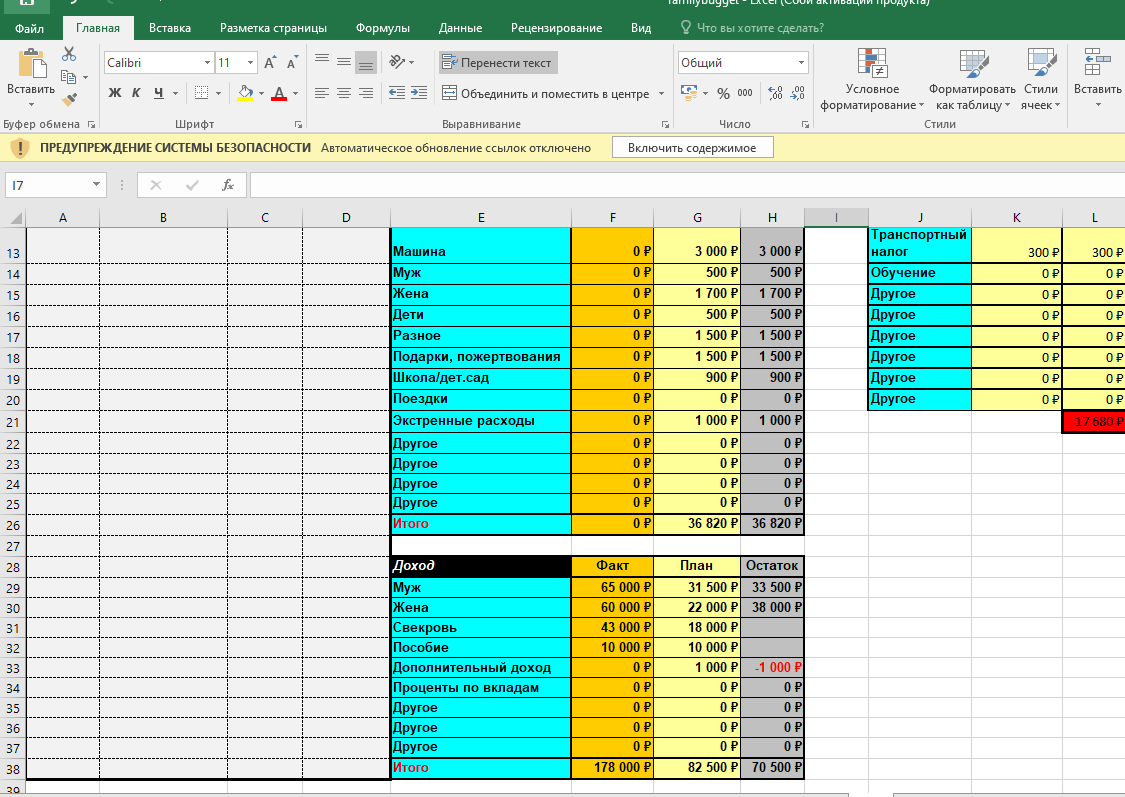Screen dimensions: 1125x797
Task: Switch to the Формулы ribbon tab
Action: pos(383,28)
